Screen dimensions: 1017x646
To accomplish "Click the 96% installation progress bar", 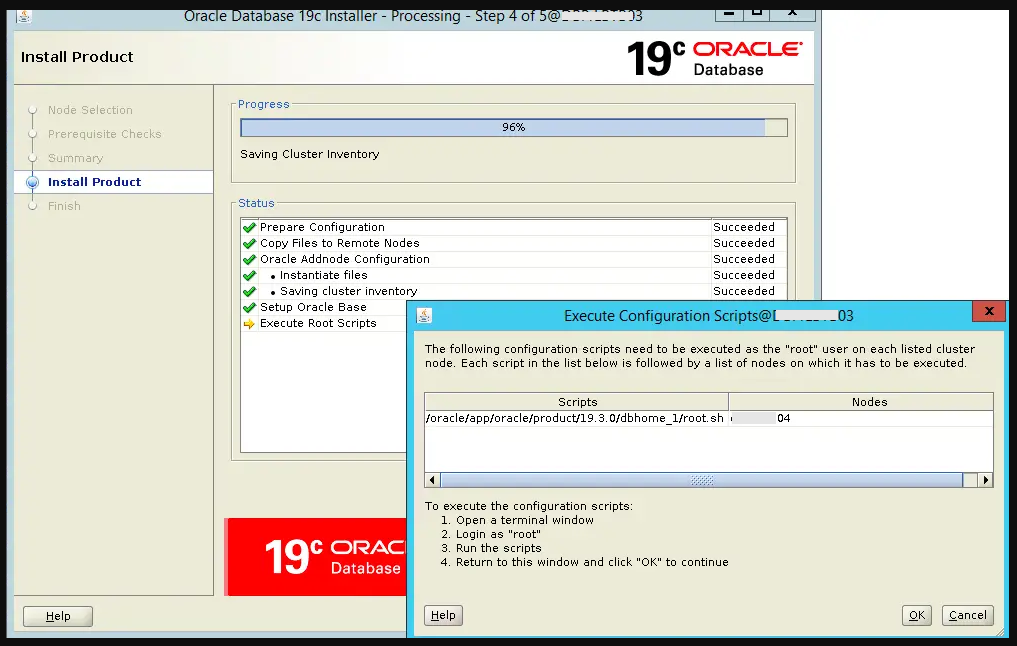I will [514, 127].
